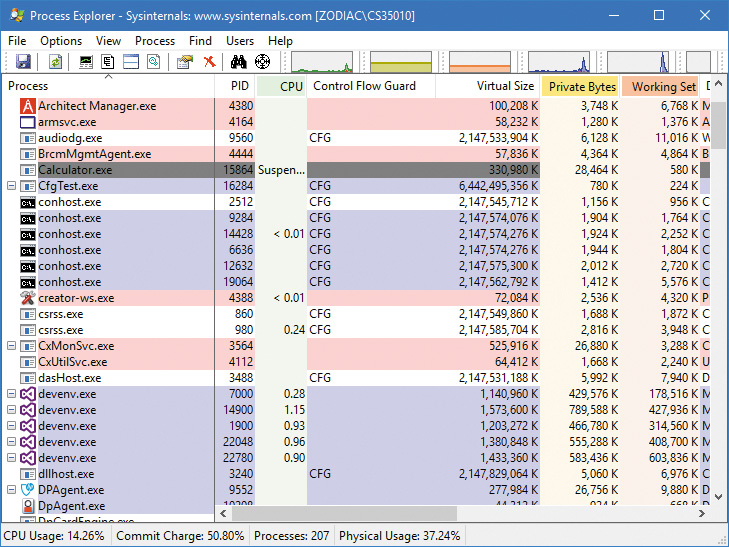The width and height of the screenshot is (729, 547).
Task: Click the red X Kill Process icon
Action: (209, 62)
